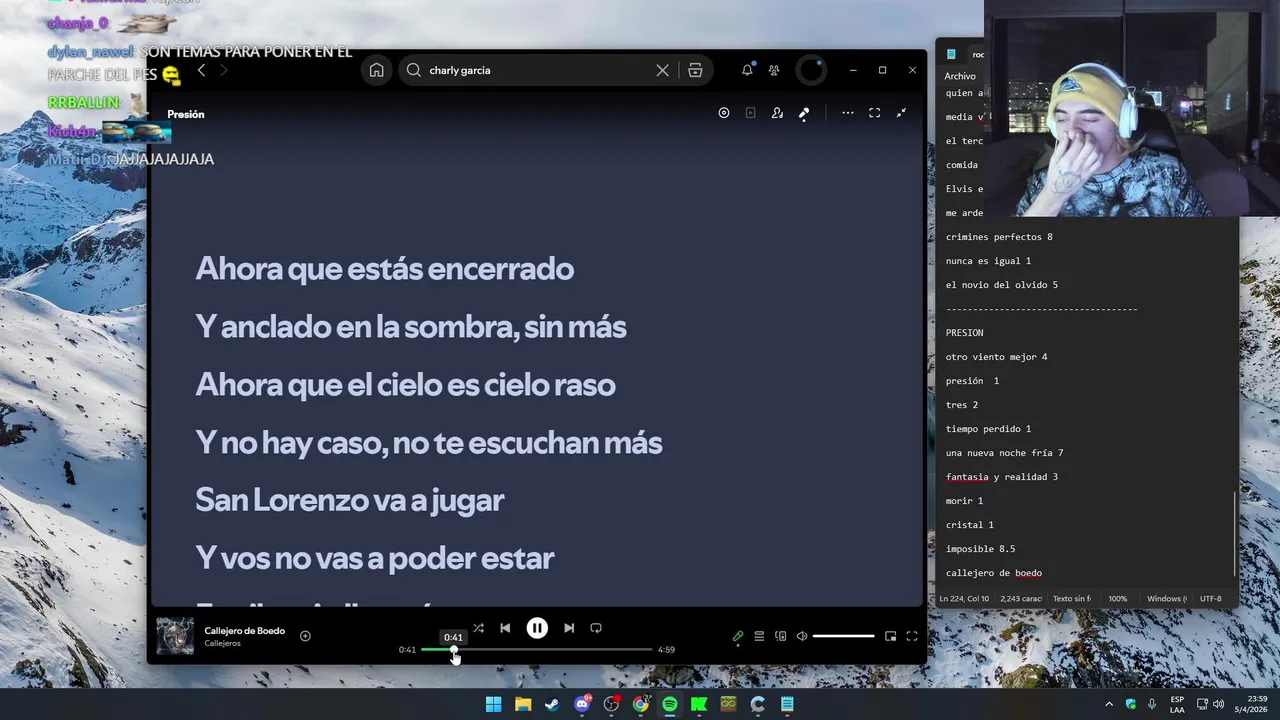The width and height of the screenshot is (1280, 720).
Task: Expand lyrics to full screen corners icon
Action: pos(874,113)
